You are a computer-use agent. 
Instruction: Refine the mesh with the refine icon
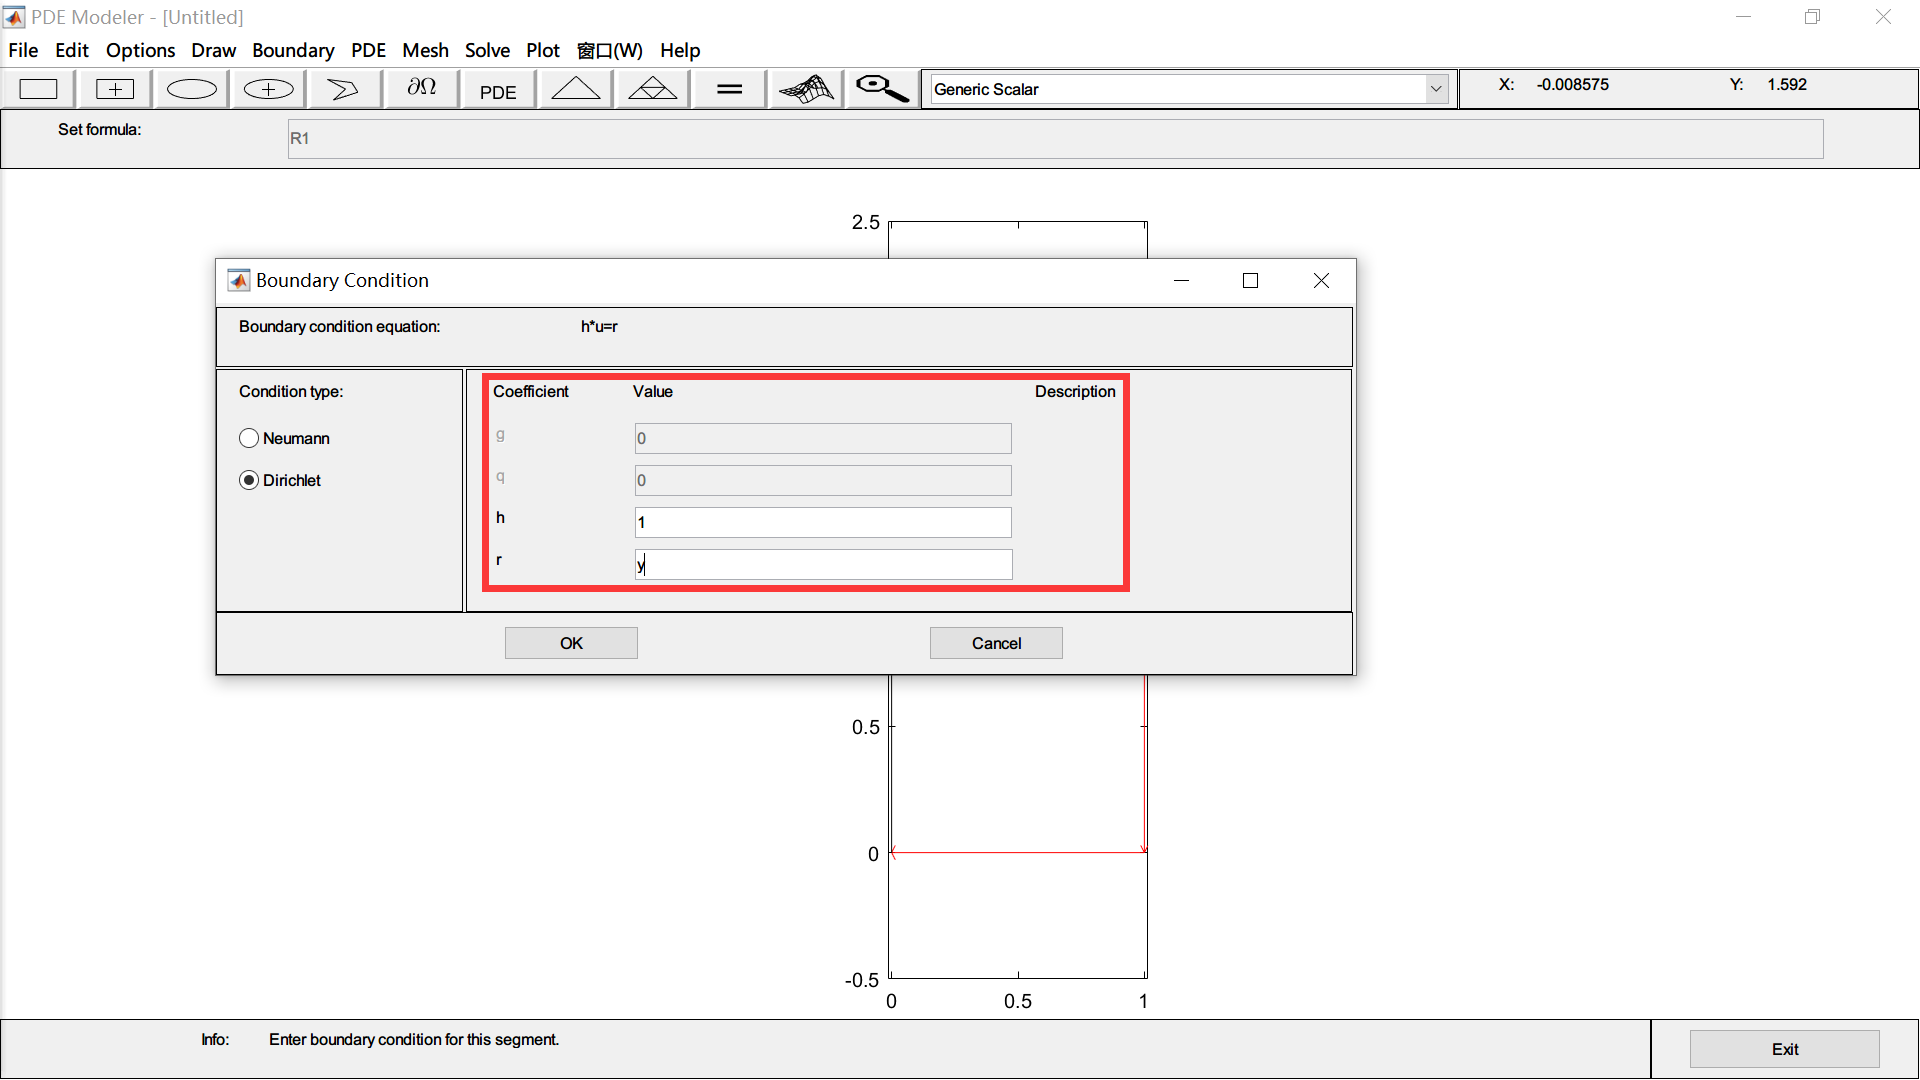tap(652, 88)
